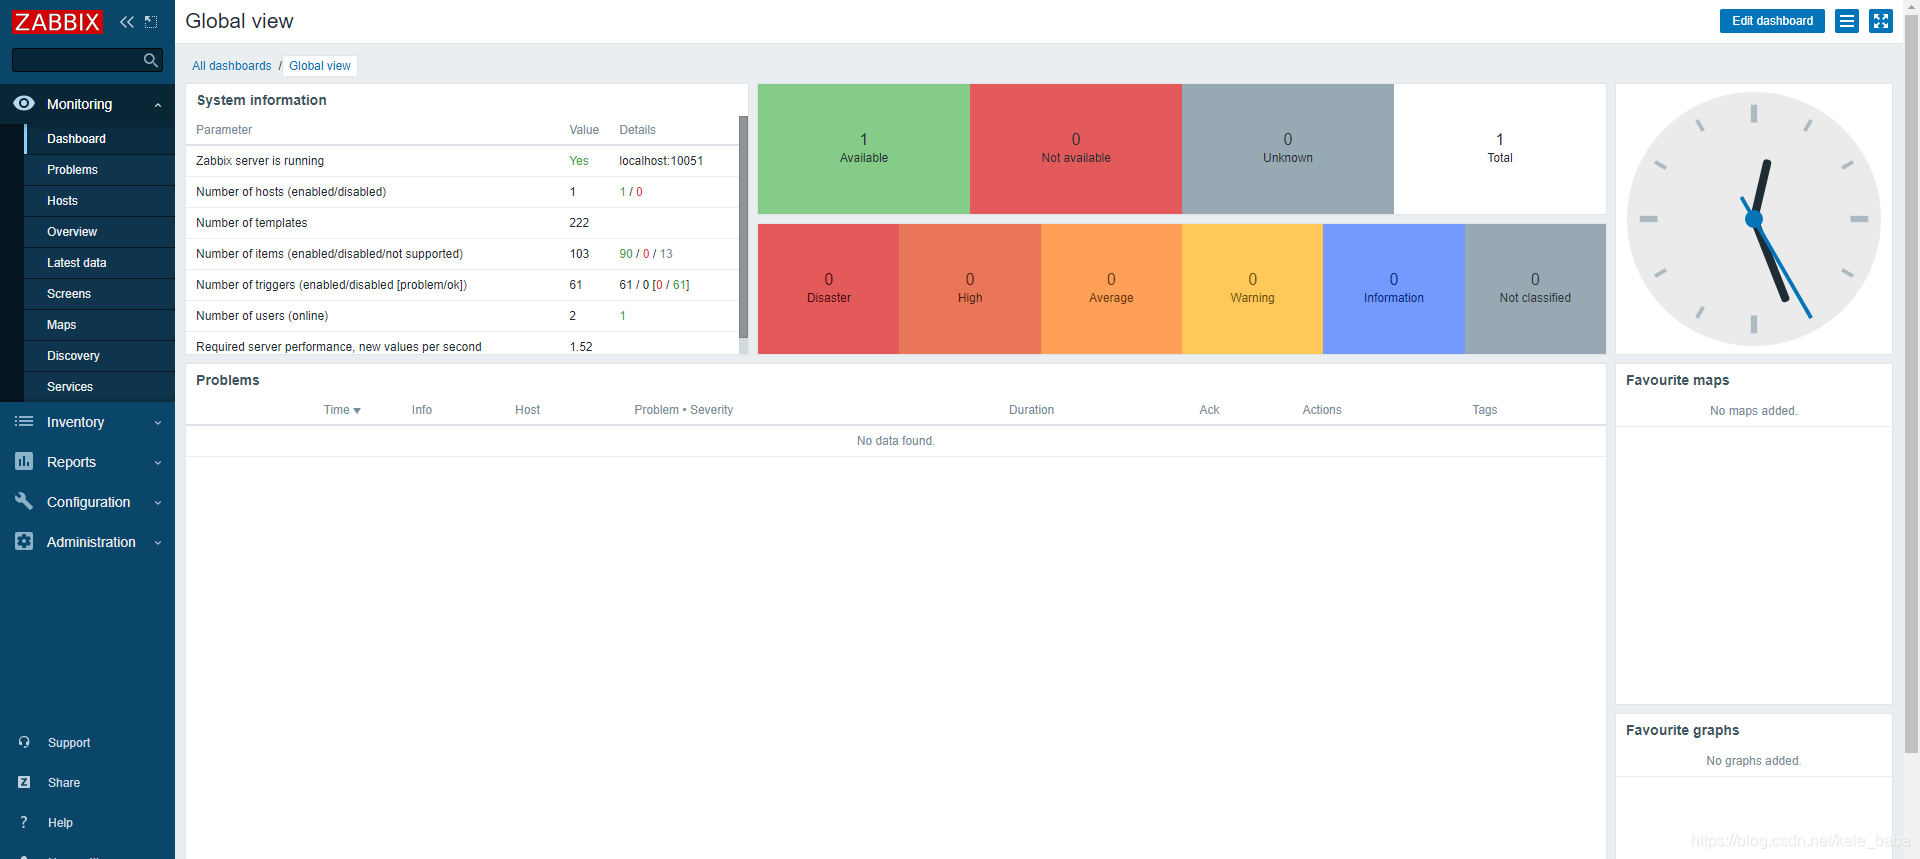Click the High severity tile
This screenshot has width=1920, height=859.
(x=970, y=289)
